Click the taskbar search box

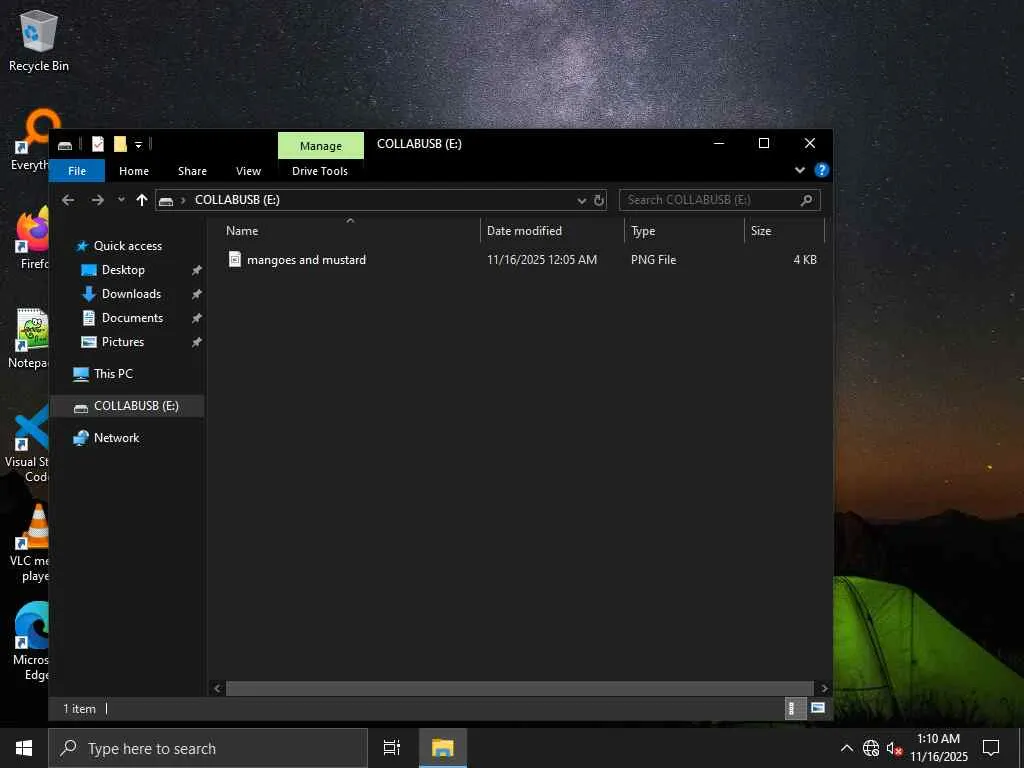coord(208,748)
